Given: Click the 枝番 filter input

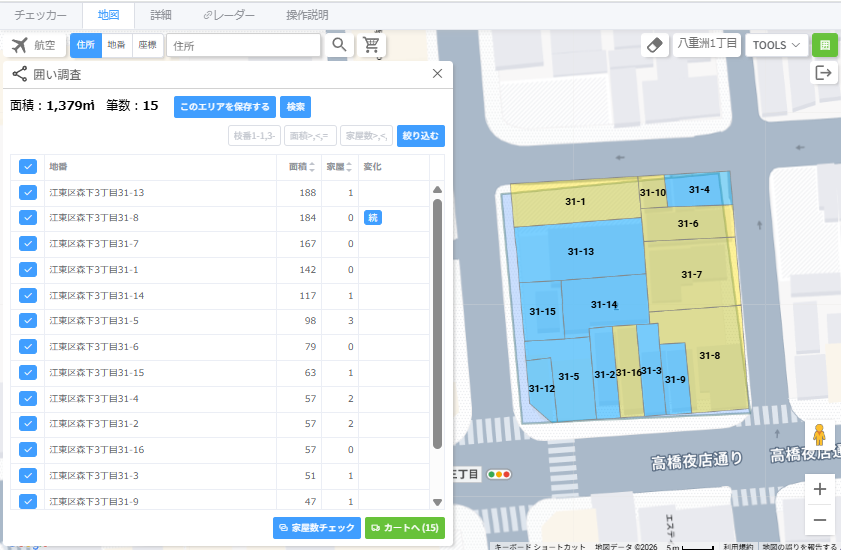Looking at the screenshot, I should (254, 136).
